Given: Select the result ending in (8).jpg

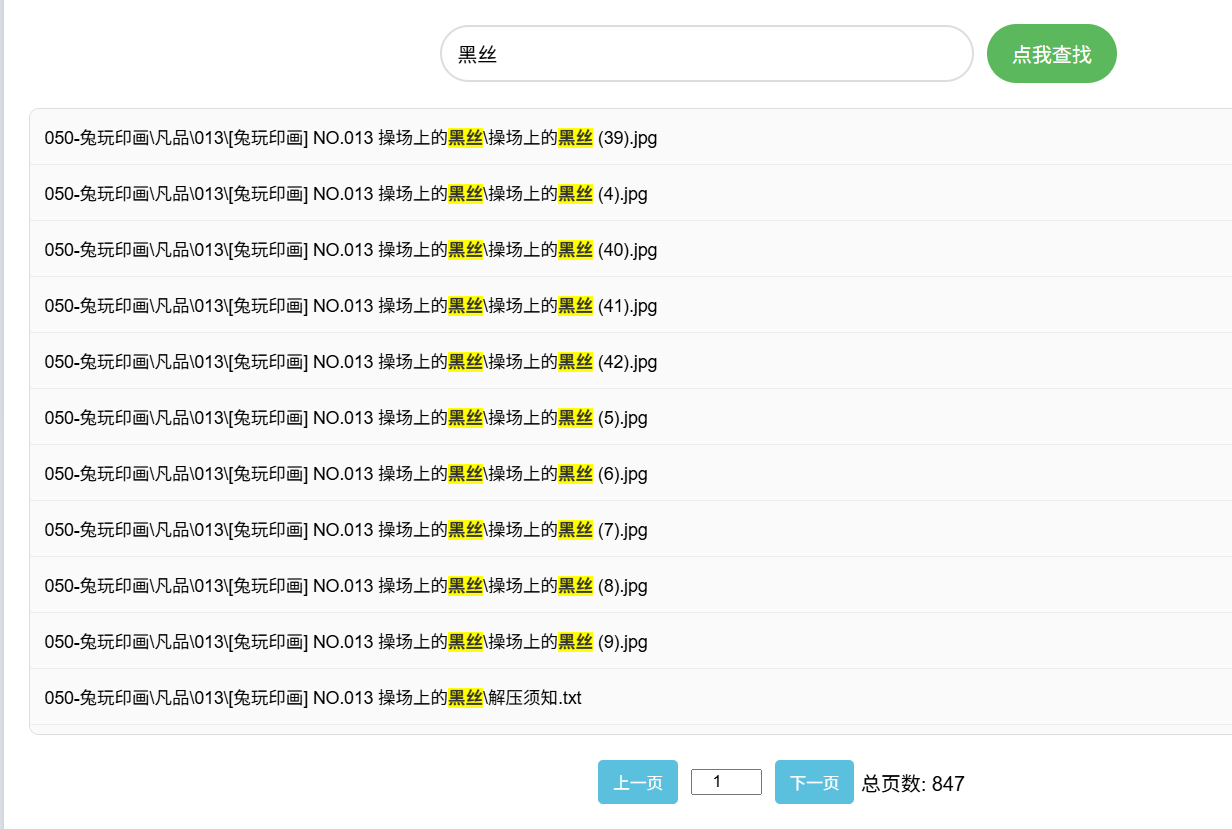Looking at the screenshot, I should (x=631, y=585).
